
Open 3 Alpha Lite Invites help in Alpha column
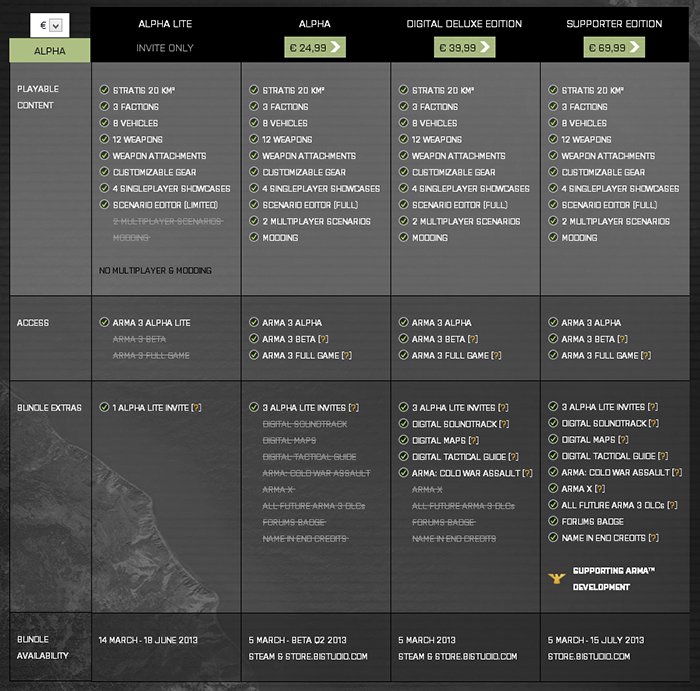(354, 408)
